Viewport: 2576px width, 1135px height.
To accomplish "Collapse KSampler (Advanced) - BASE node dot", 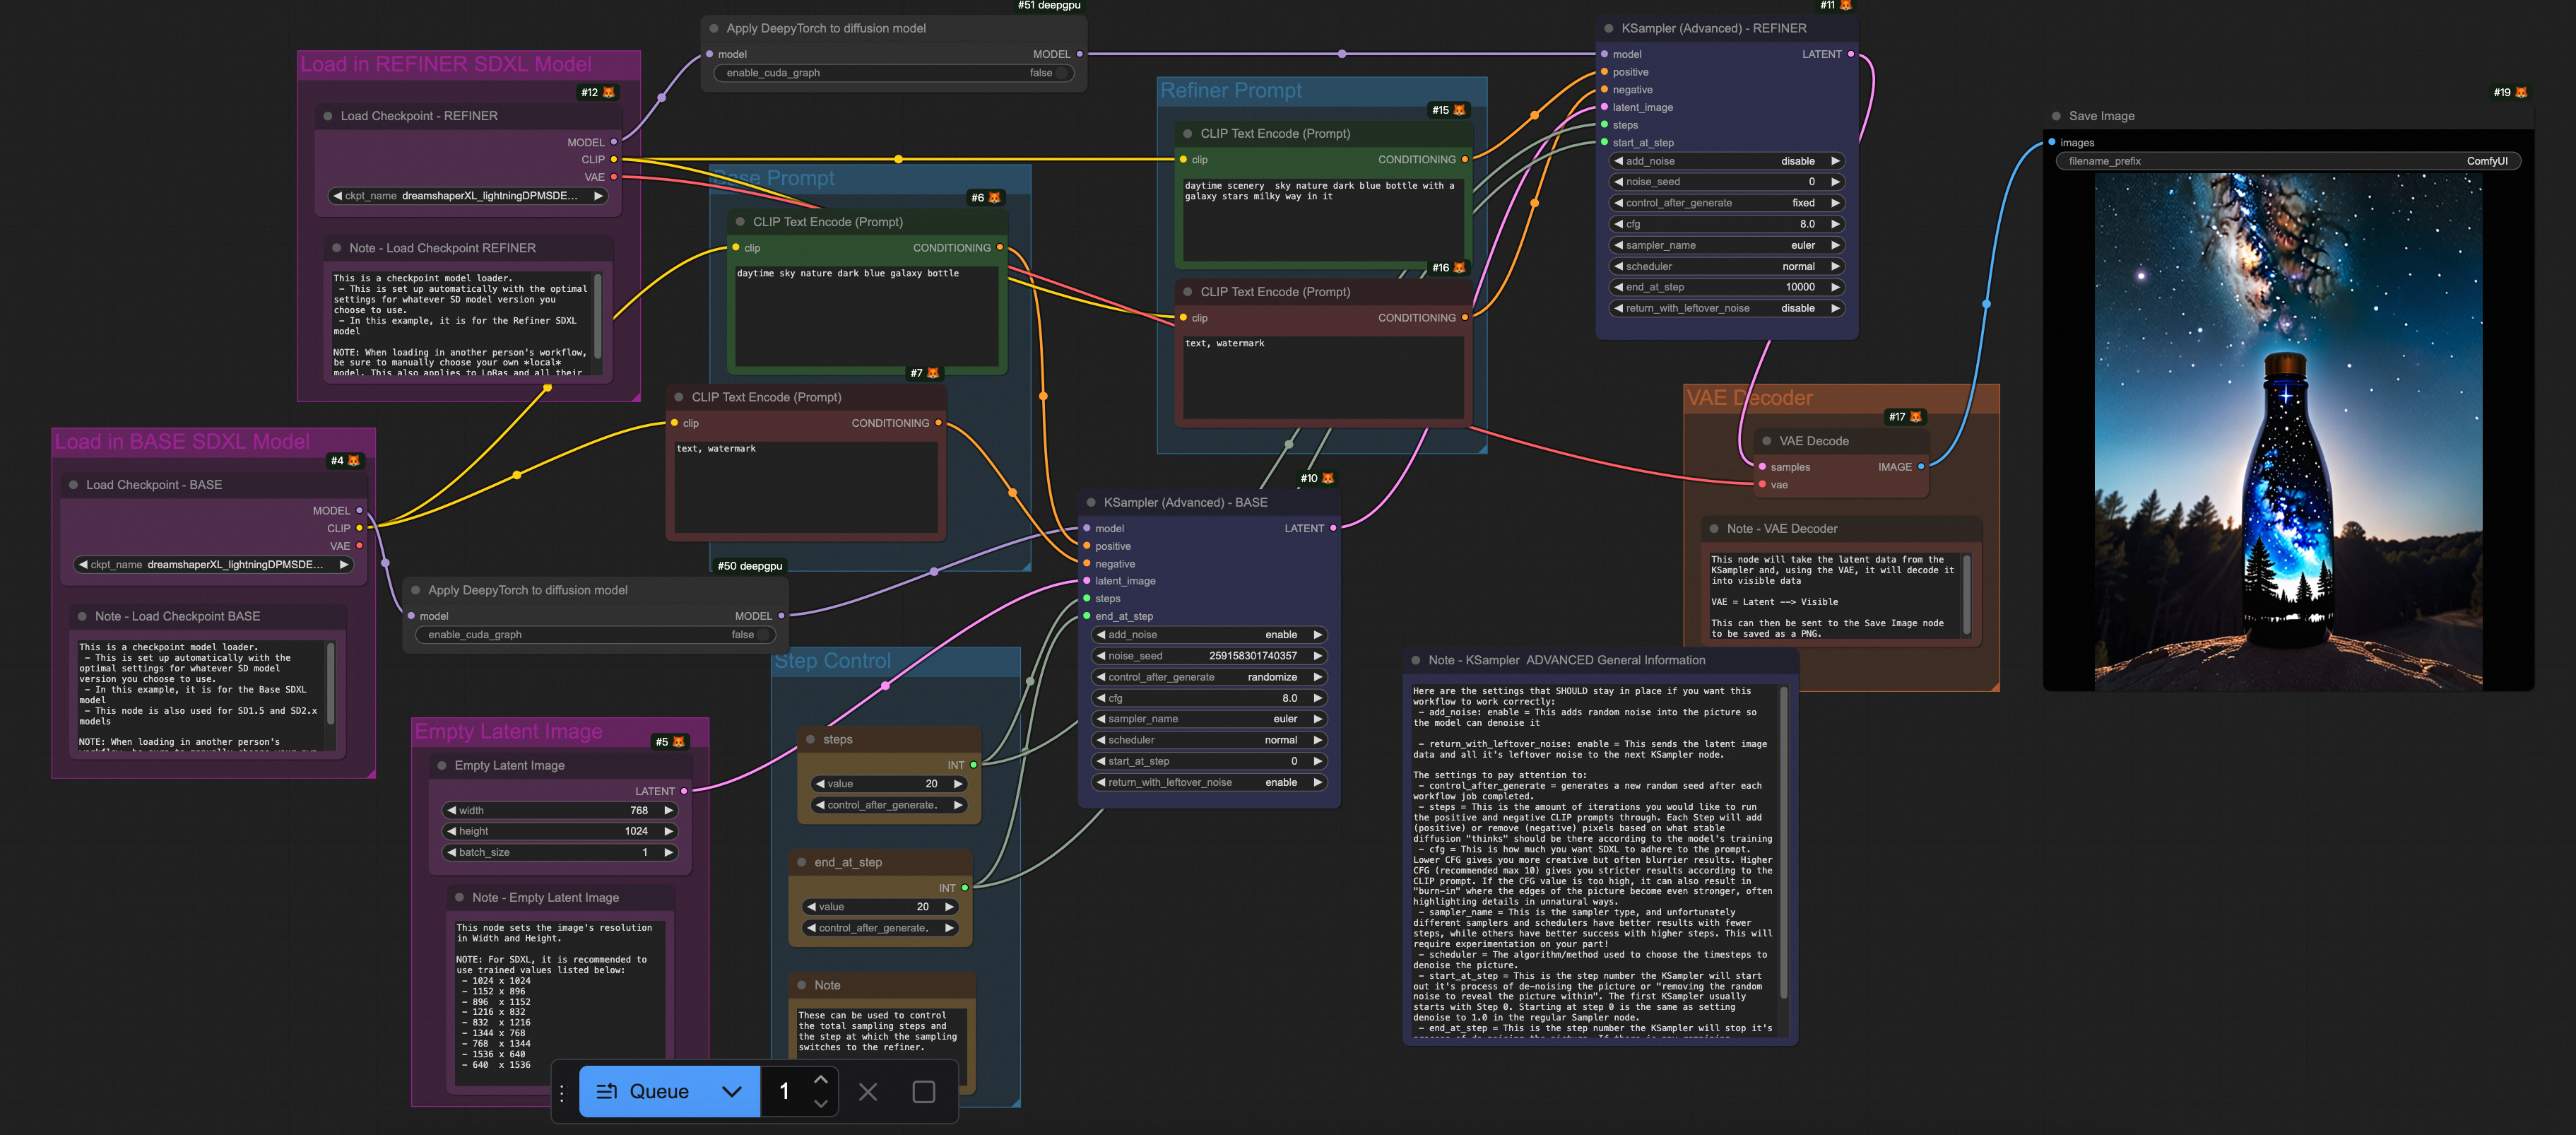I will tap(1091, 502).
